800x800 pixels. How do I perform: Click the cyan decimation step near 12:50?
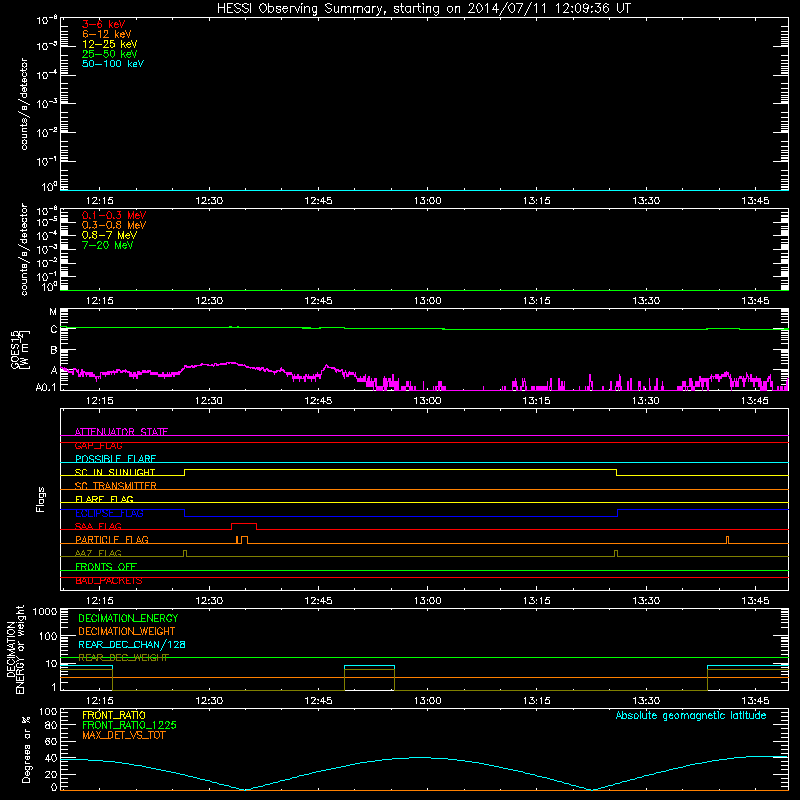[x=369, y=666]
